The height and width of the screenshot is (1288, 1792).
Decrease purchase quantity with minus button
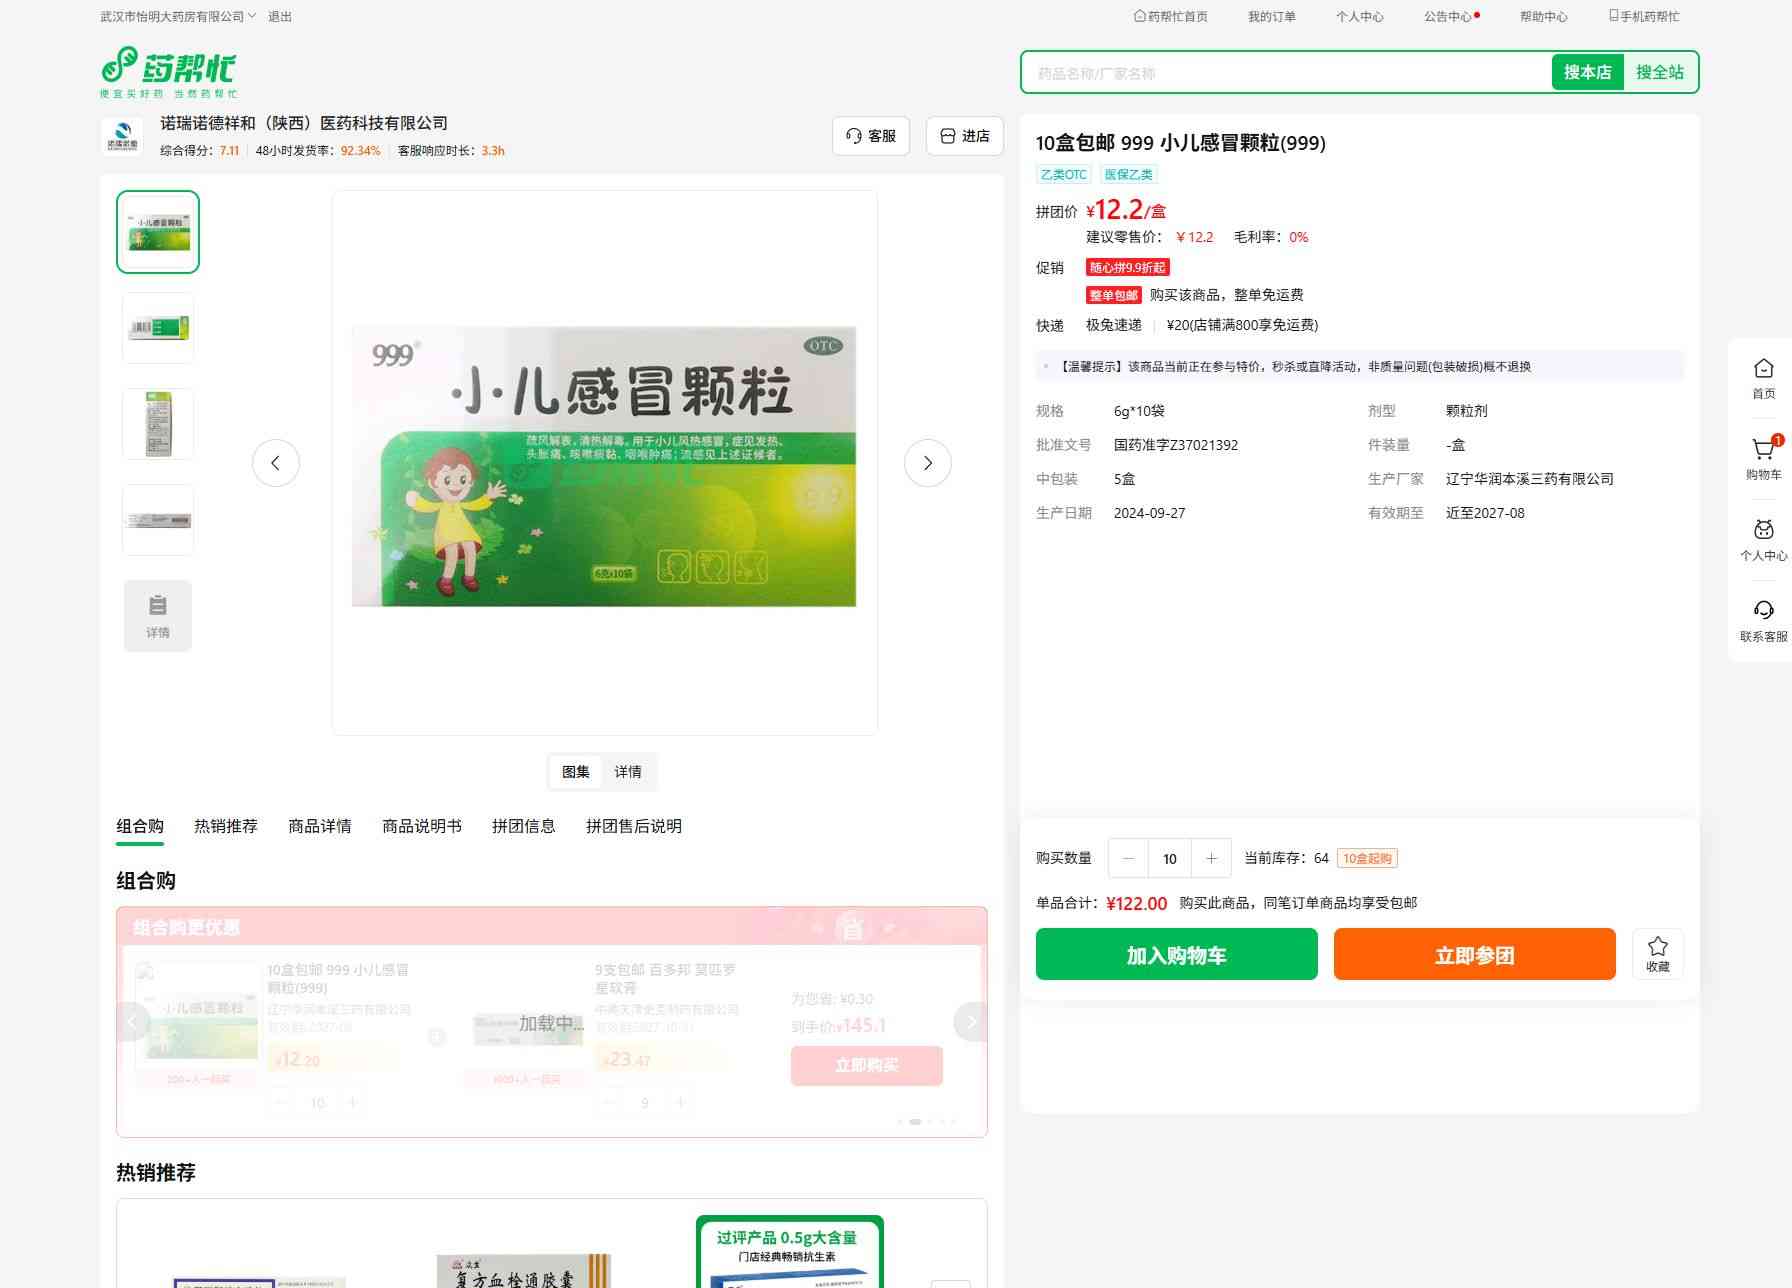click(x=1128, y=858)
